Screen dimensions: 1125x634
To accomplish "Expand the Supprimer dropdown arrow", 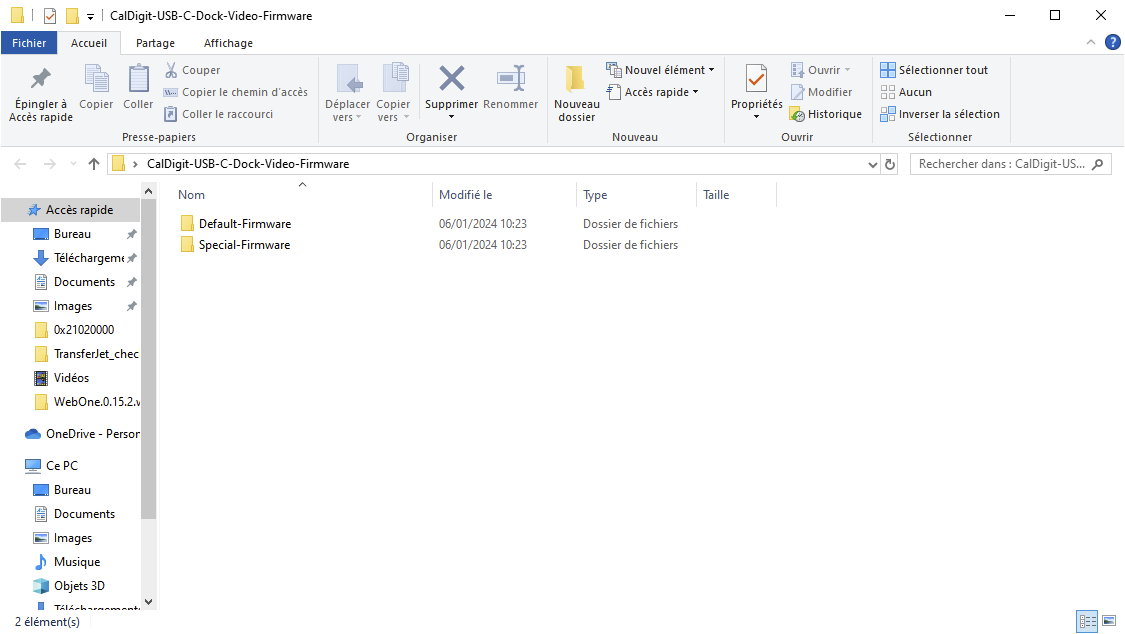I will 451,117.
